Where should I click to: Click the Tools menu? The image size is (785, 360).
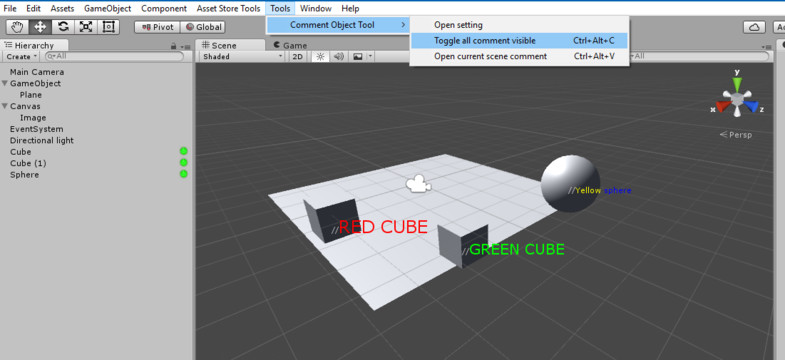pos(280,9)
